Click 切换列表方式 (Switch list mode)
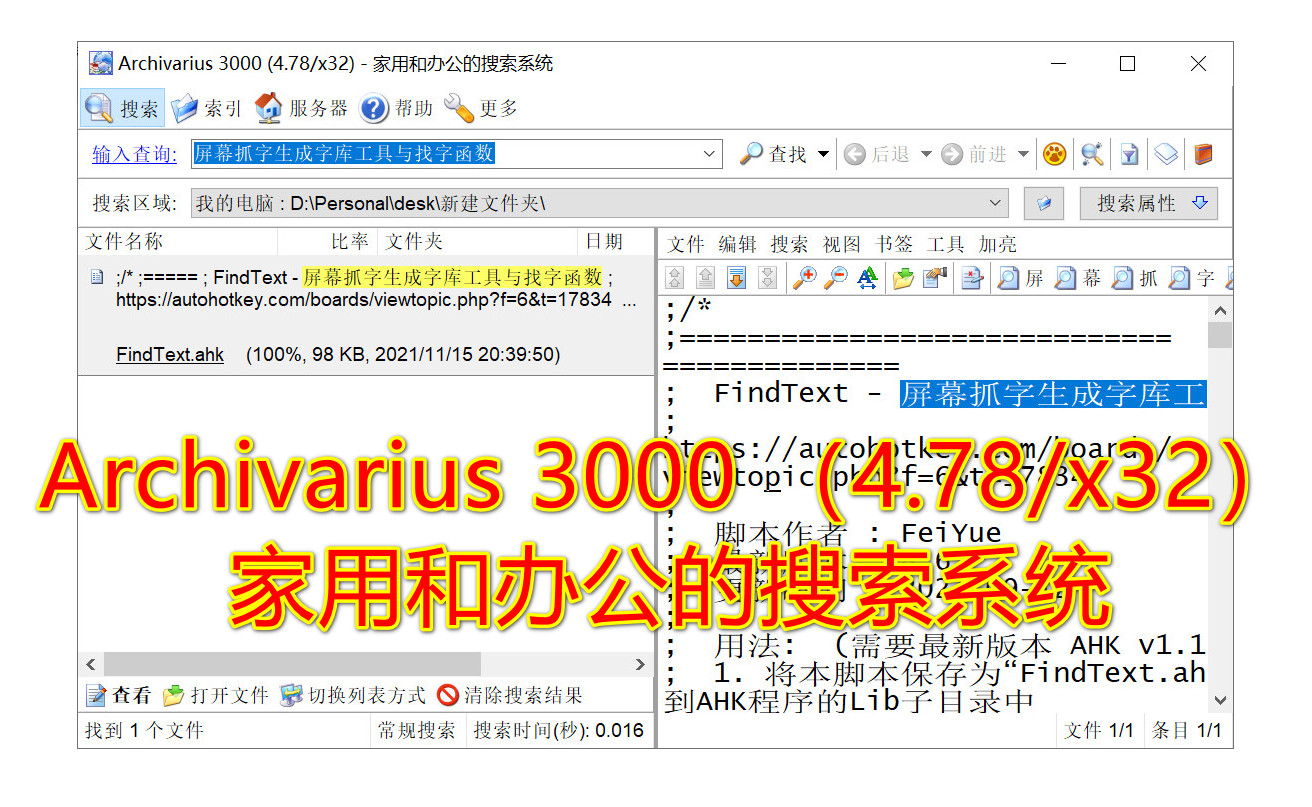The width and height of the screenshot is (1312, 807). 352,695
